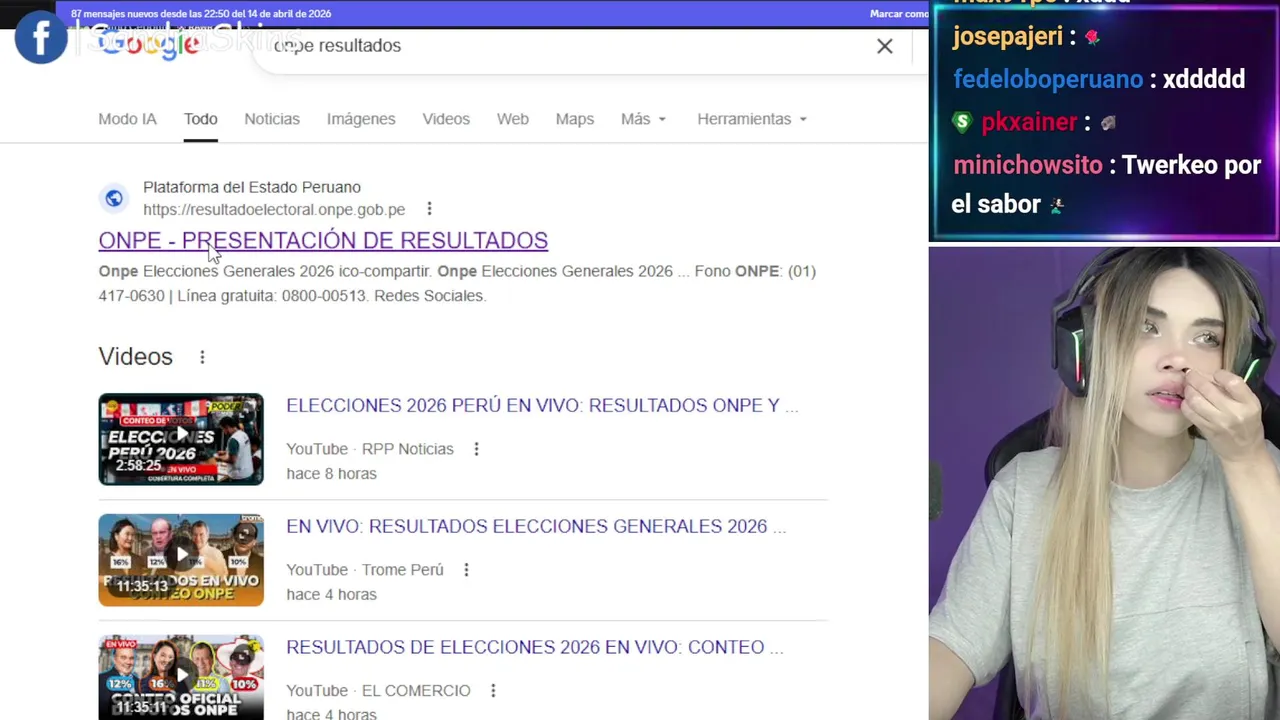Open the three-dot menu next to RPP Noticias
1280x720 pixels.
coord(476,449)
